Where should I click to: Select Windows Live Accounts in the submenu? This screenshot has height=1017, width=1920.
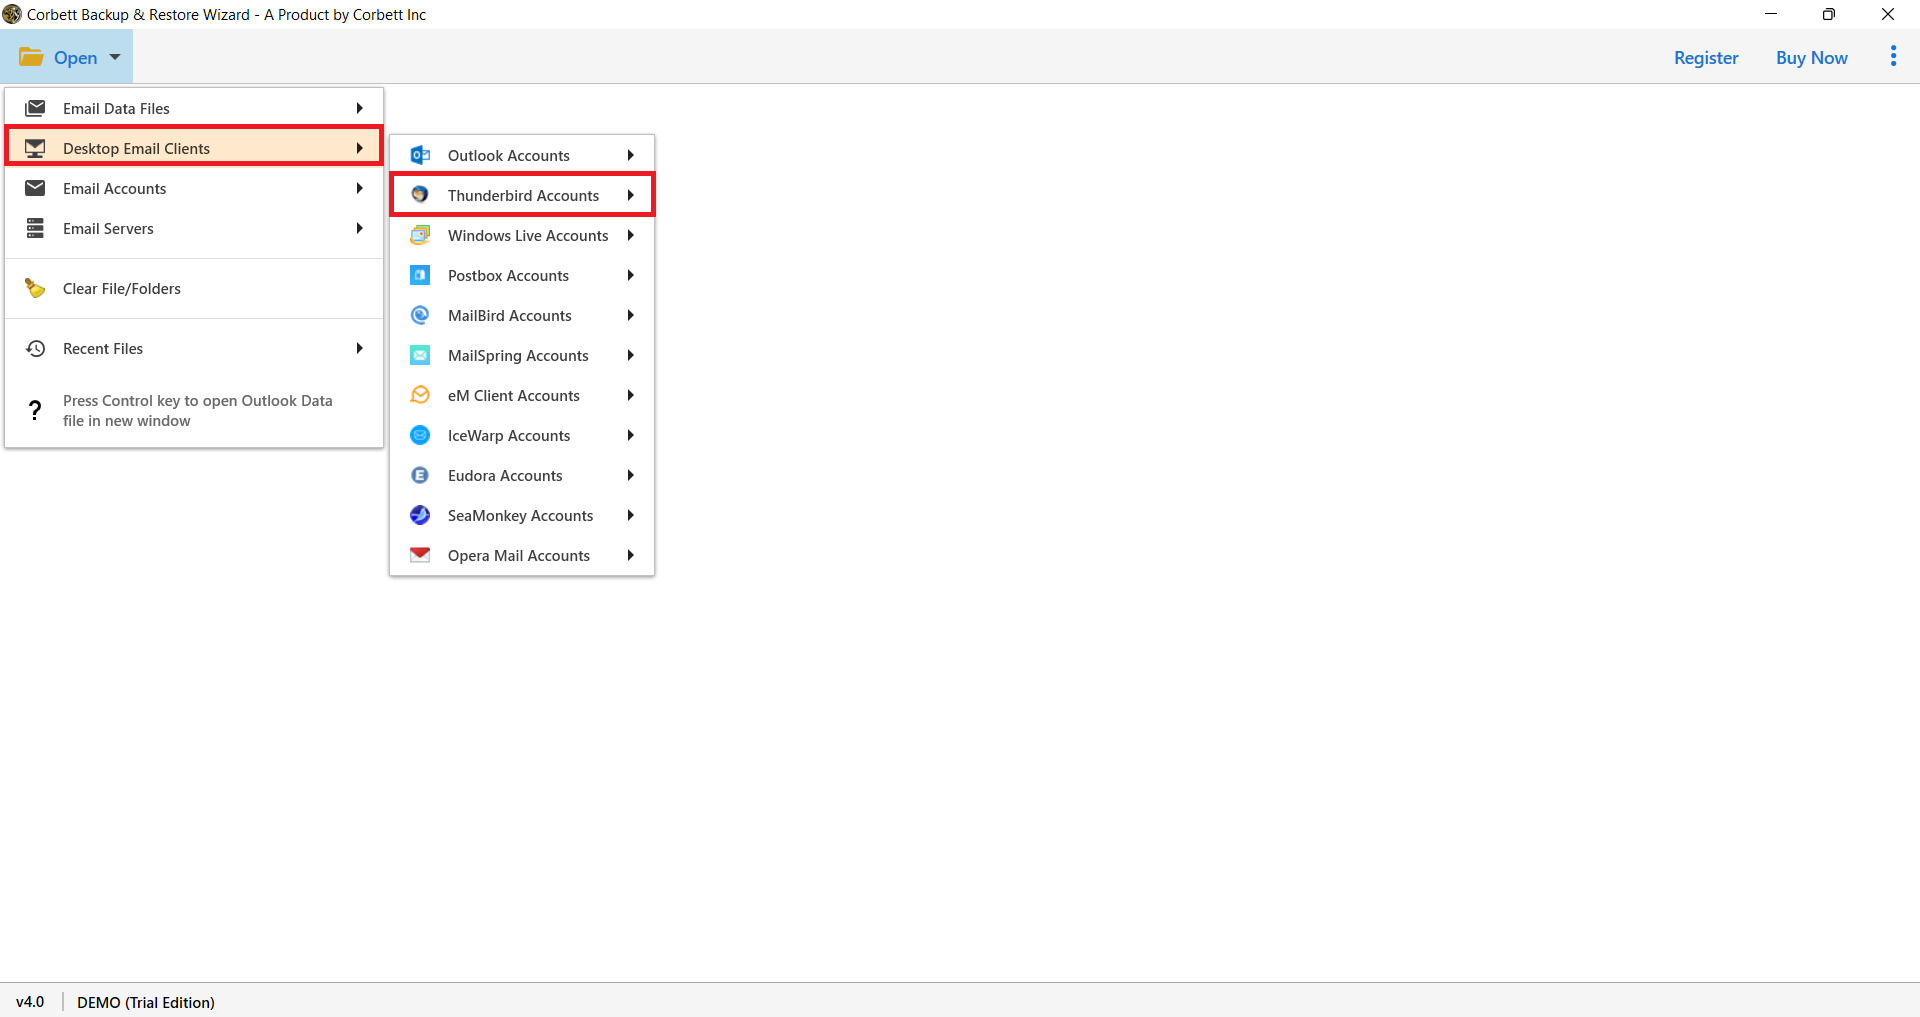pos(522,235)
